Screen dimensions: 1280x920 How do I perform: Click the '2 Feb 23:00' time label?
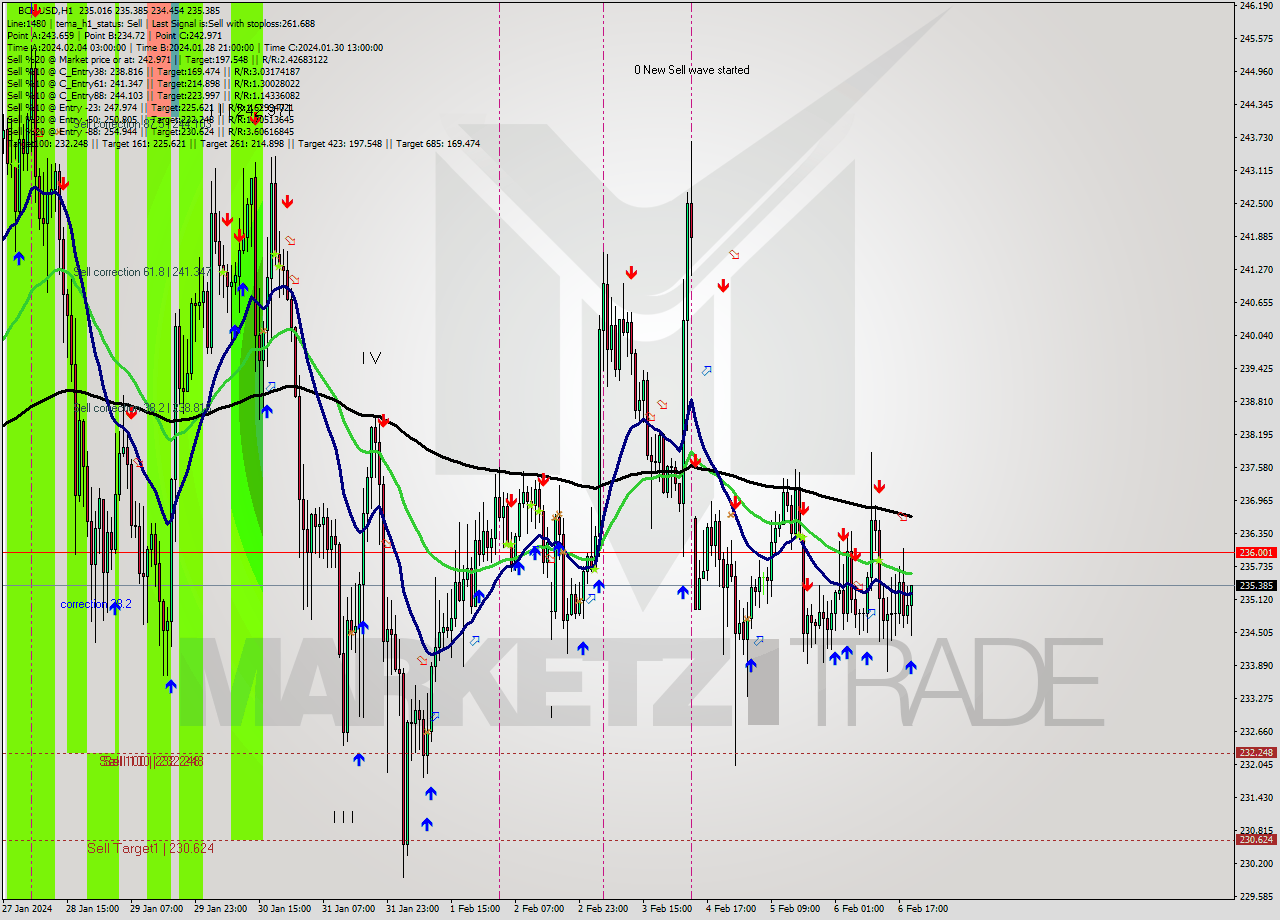coord(602,909)
